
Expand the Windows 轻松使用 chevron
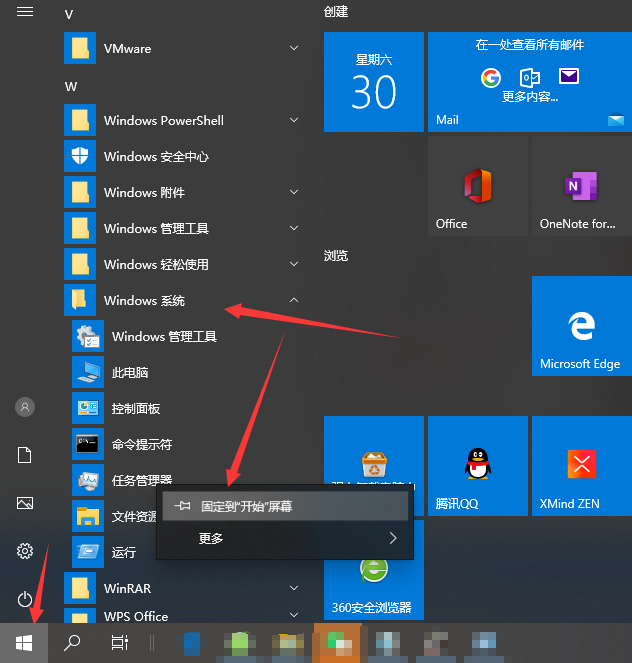(294, 264)
